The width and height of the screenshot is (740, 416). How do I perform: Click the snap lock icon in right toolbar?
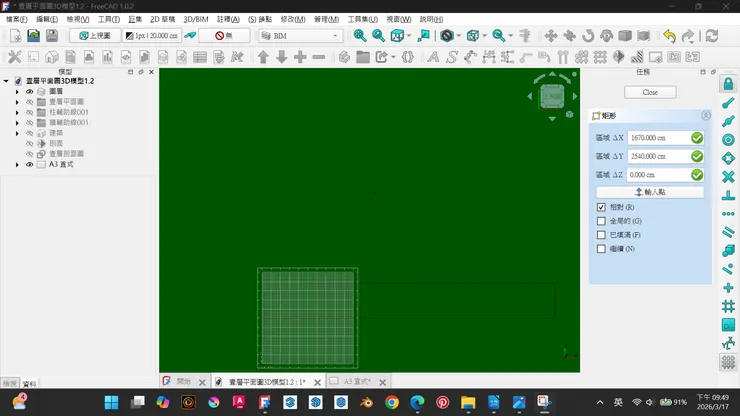click(728, 84)
